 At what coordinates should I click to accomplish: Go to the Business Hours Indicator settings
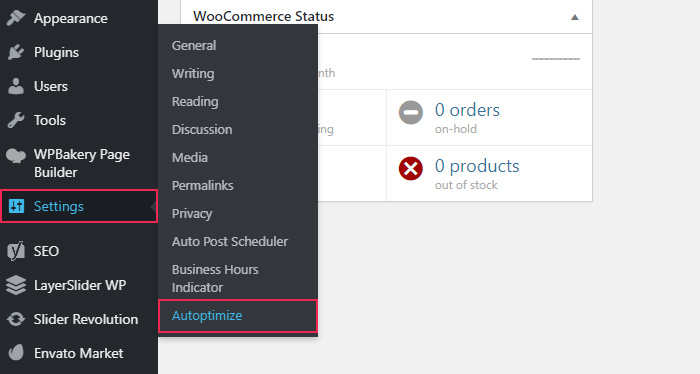point(215,278)
